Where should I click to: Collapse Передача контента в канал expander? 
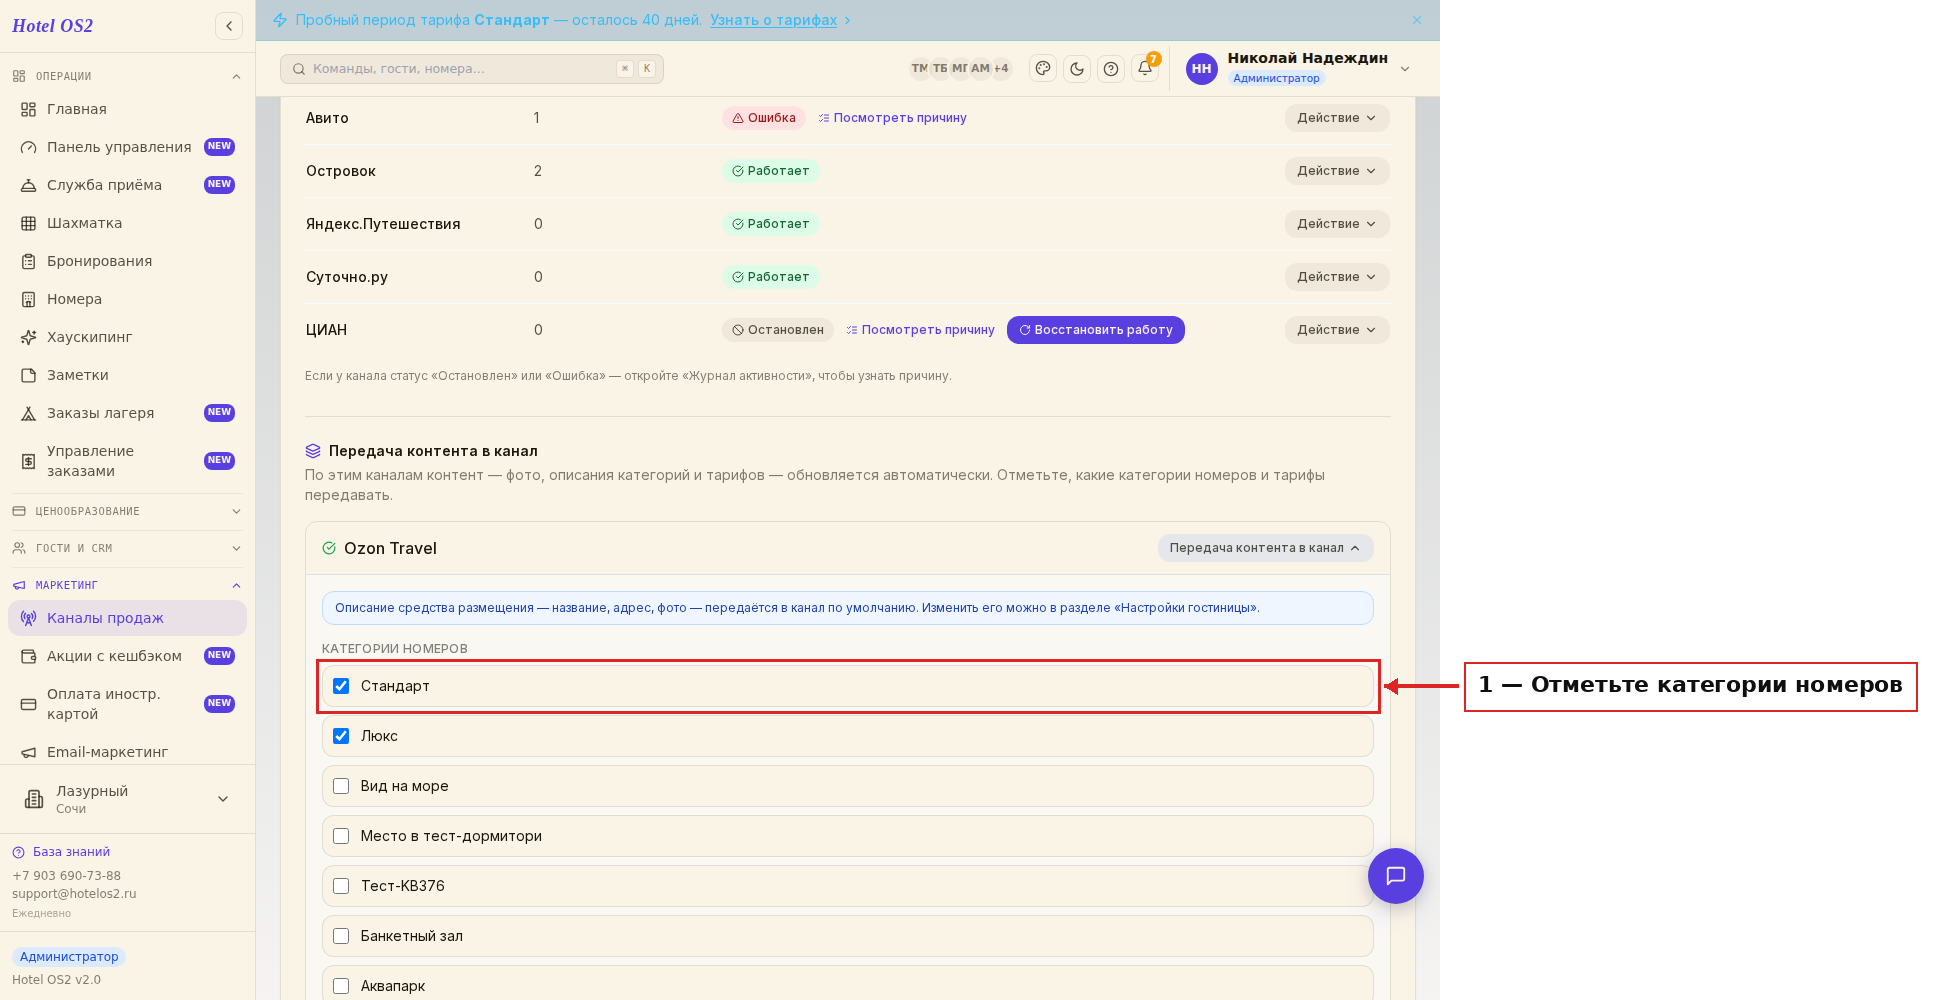pos(1265,548)
